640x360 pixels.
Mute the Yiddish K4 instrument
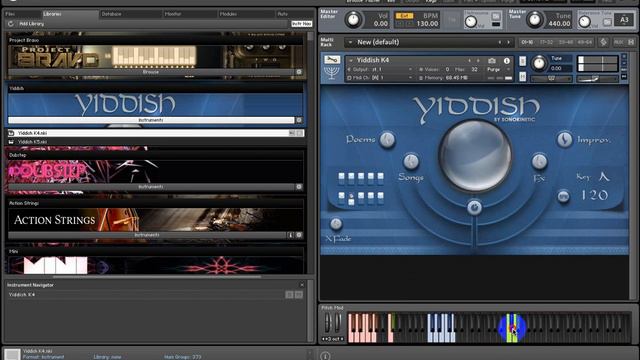coord(522,76)
